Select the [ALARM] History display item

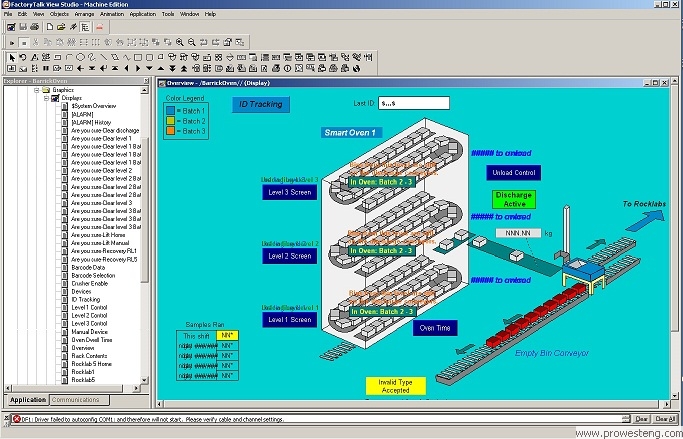91,122
